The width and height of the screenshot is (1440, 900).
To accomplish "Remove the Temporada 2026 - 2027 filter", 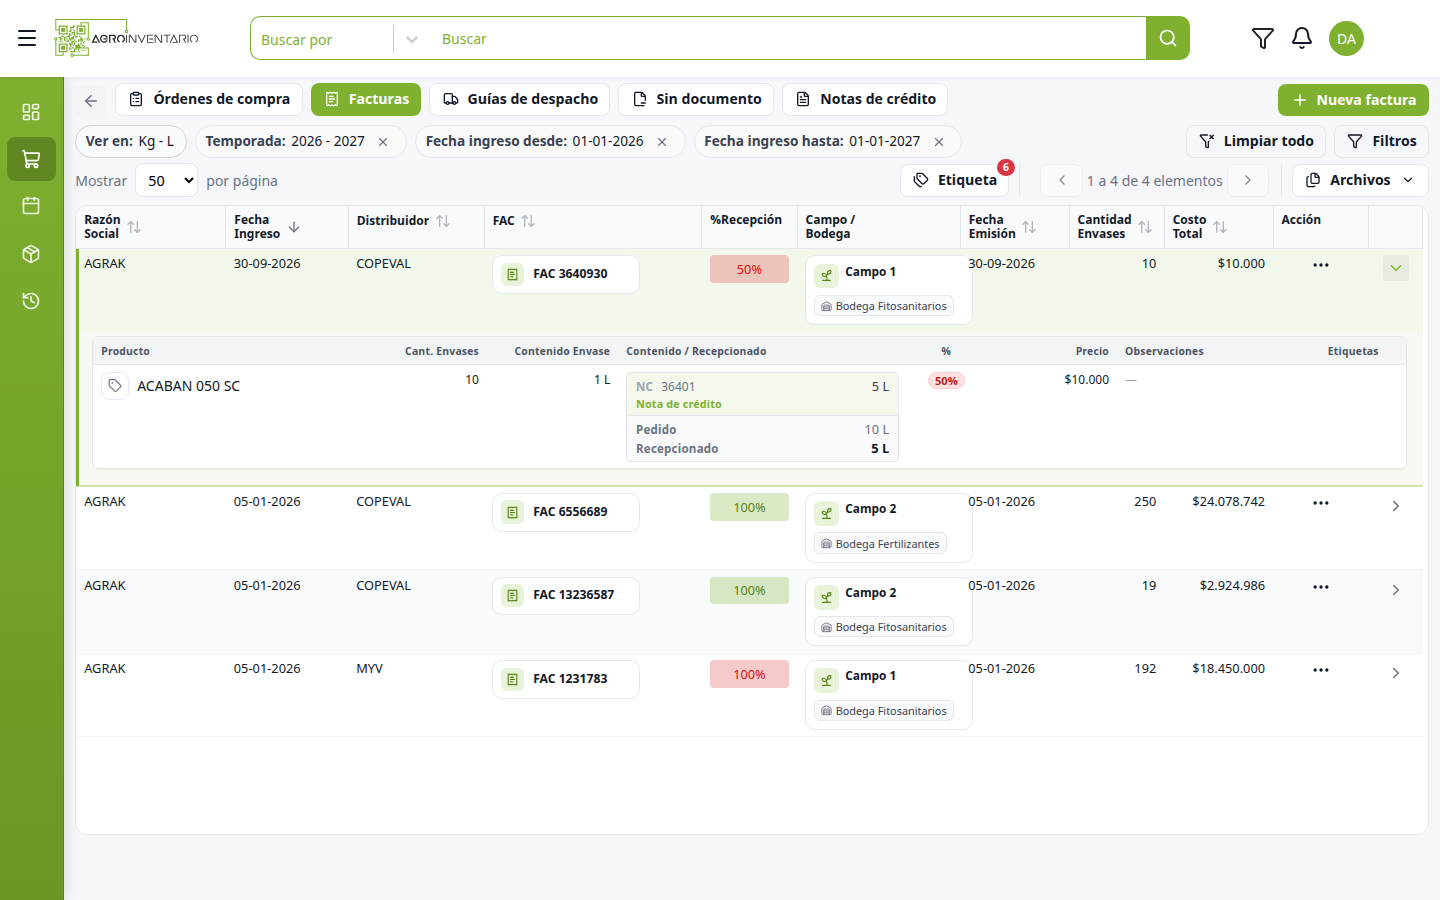I will pos(383,142).
